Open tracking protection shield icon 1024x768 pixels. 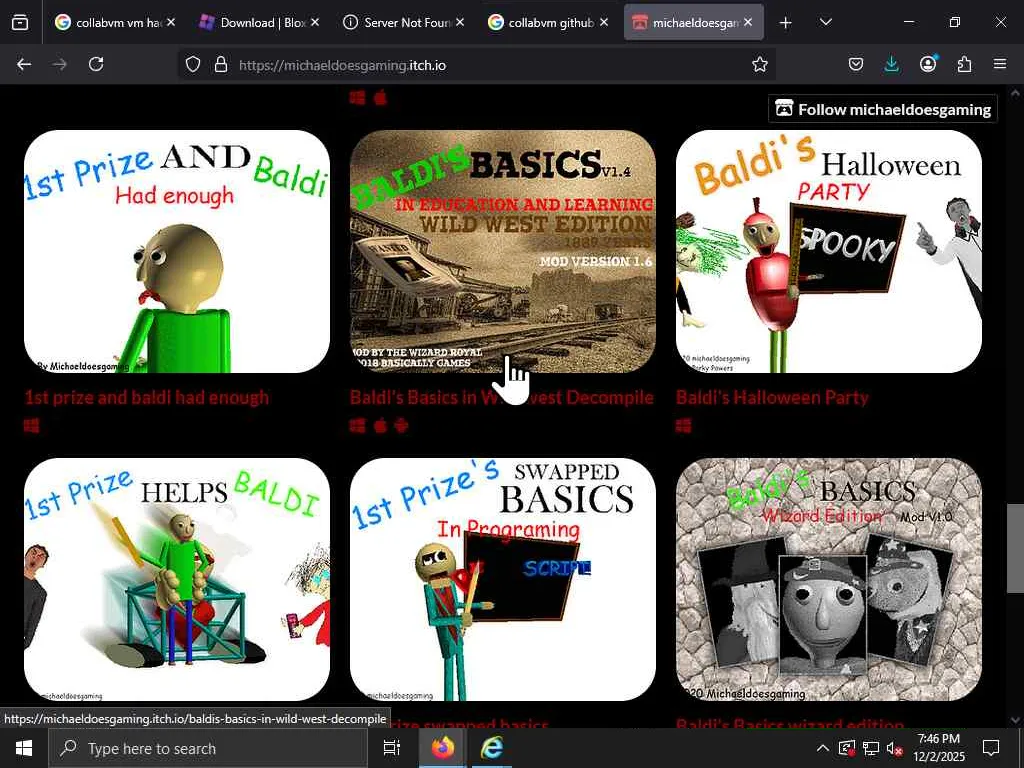[x=193, y=65]
